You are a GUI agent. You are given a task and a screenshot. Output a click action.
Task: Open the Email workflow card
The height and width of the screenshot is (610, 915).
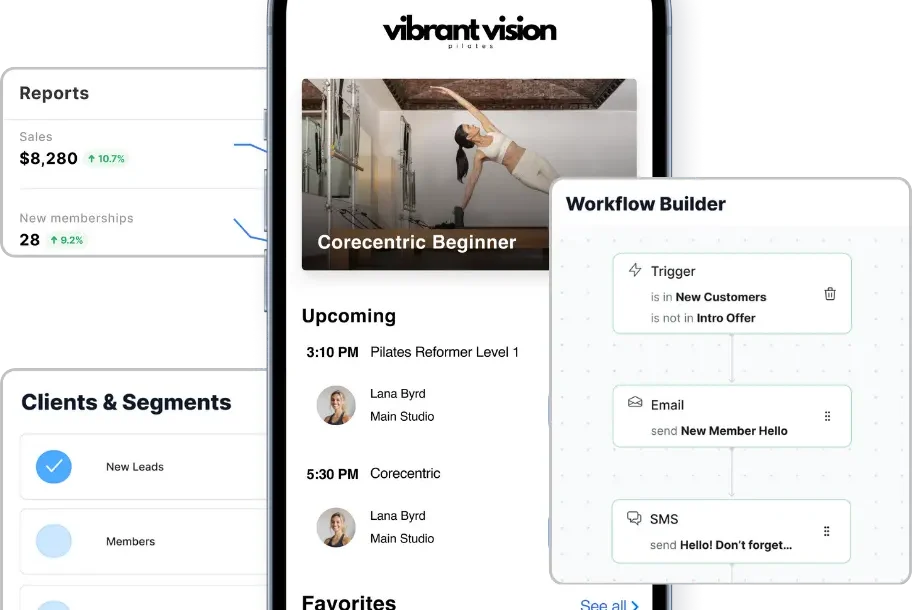click(732, 416)
